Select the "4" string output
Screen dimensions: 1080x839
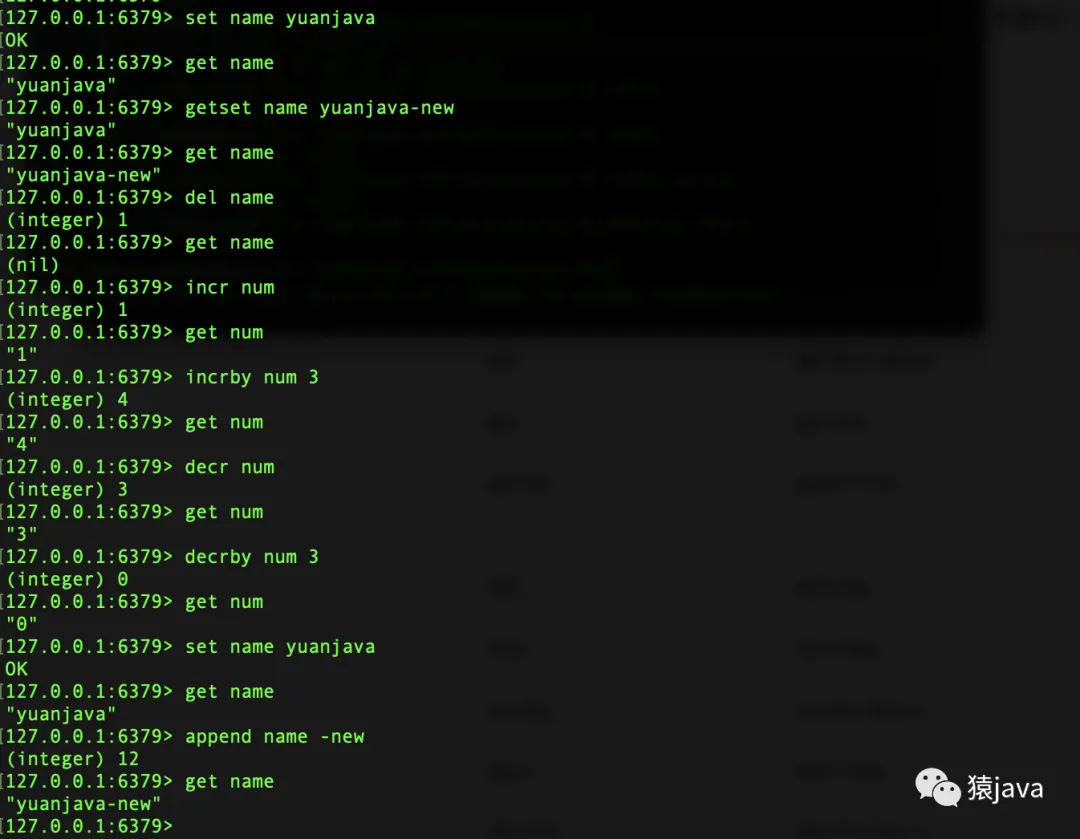tap(21, 444)
